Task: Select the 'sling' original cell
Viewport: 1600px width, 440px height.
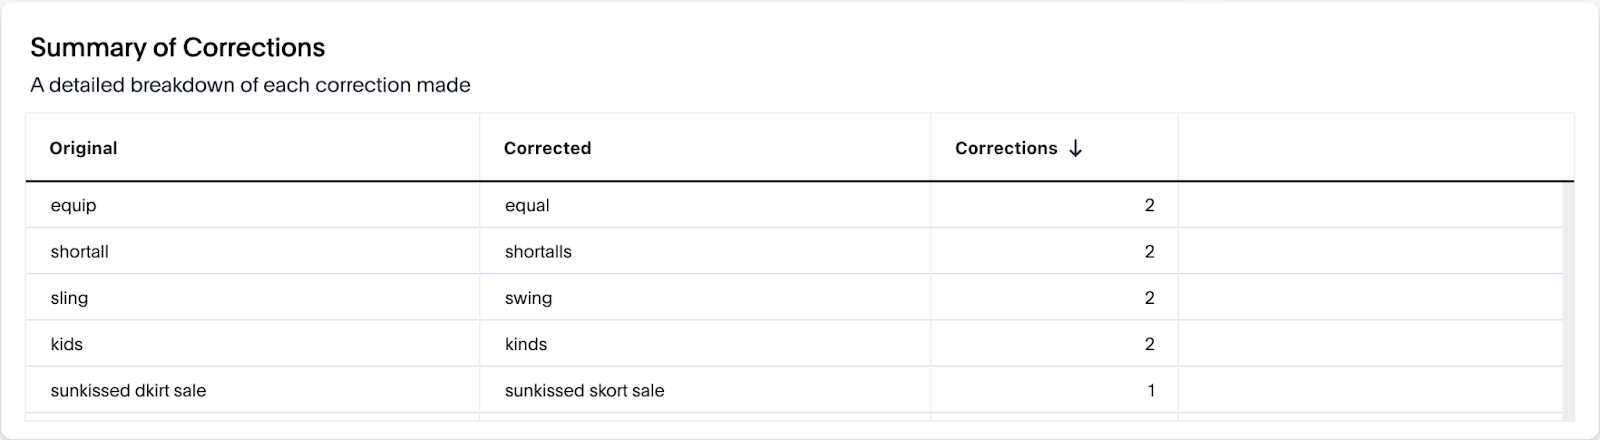Action: coord(253,298)
